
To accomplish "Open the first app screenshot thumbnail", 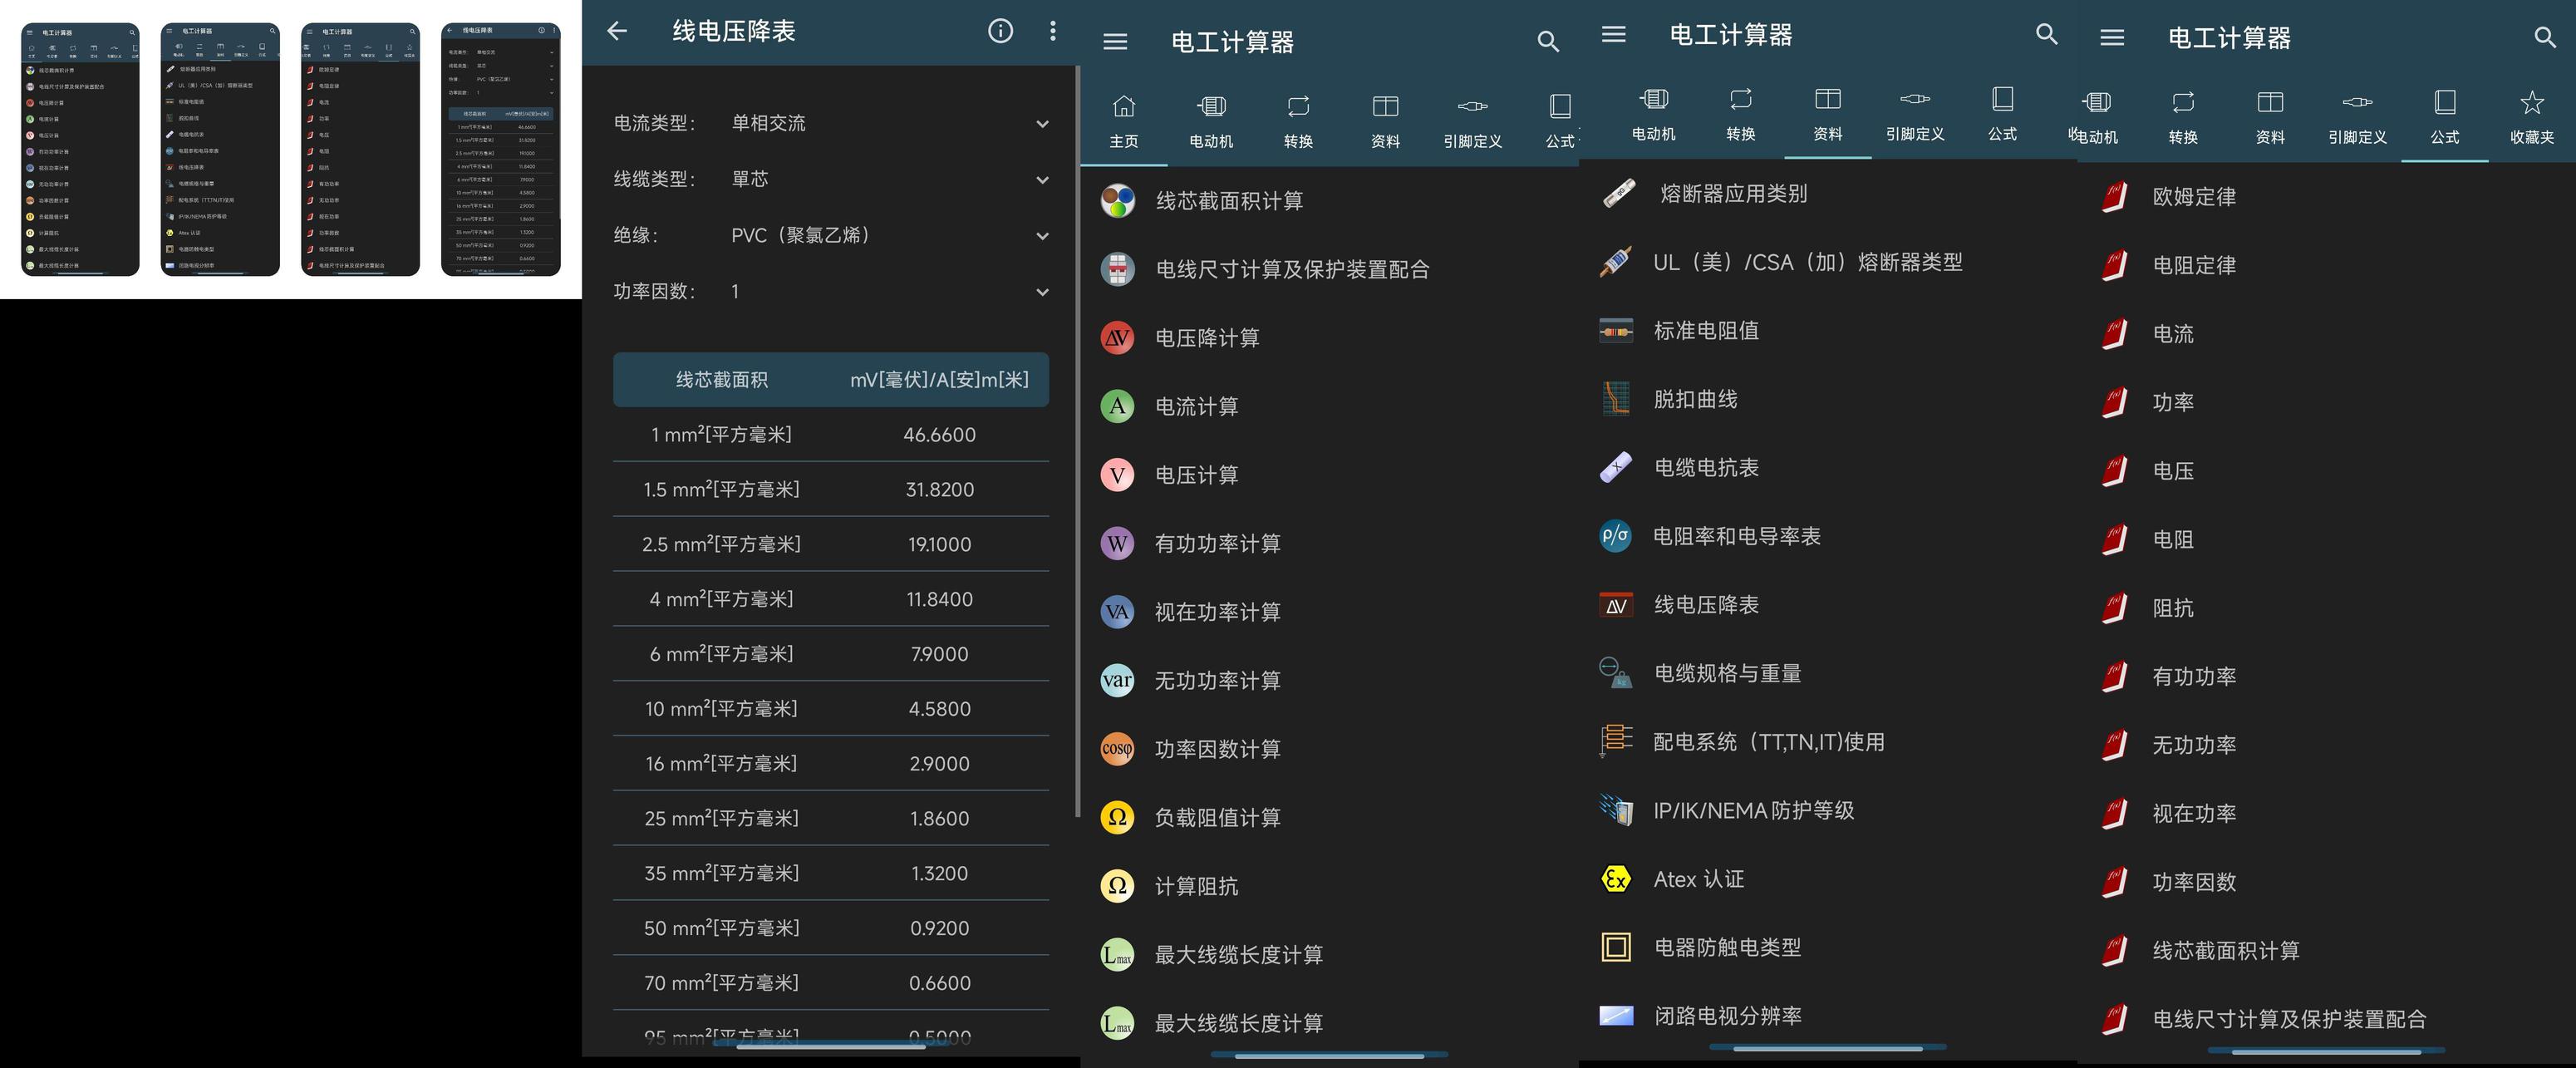I will pyautogui.click(x=80, y=150).
